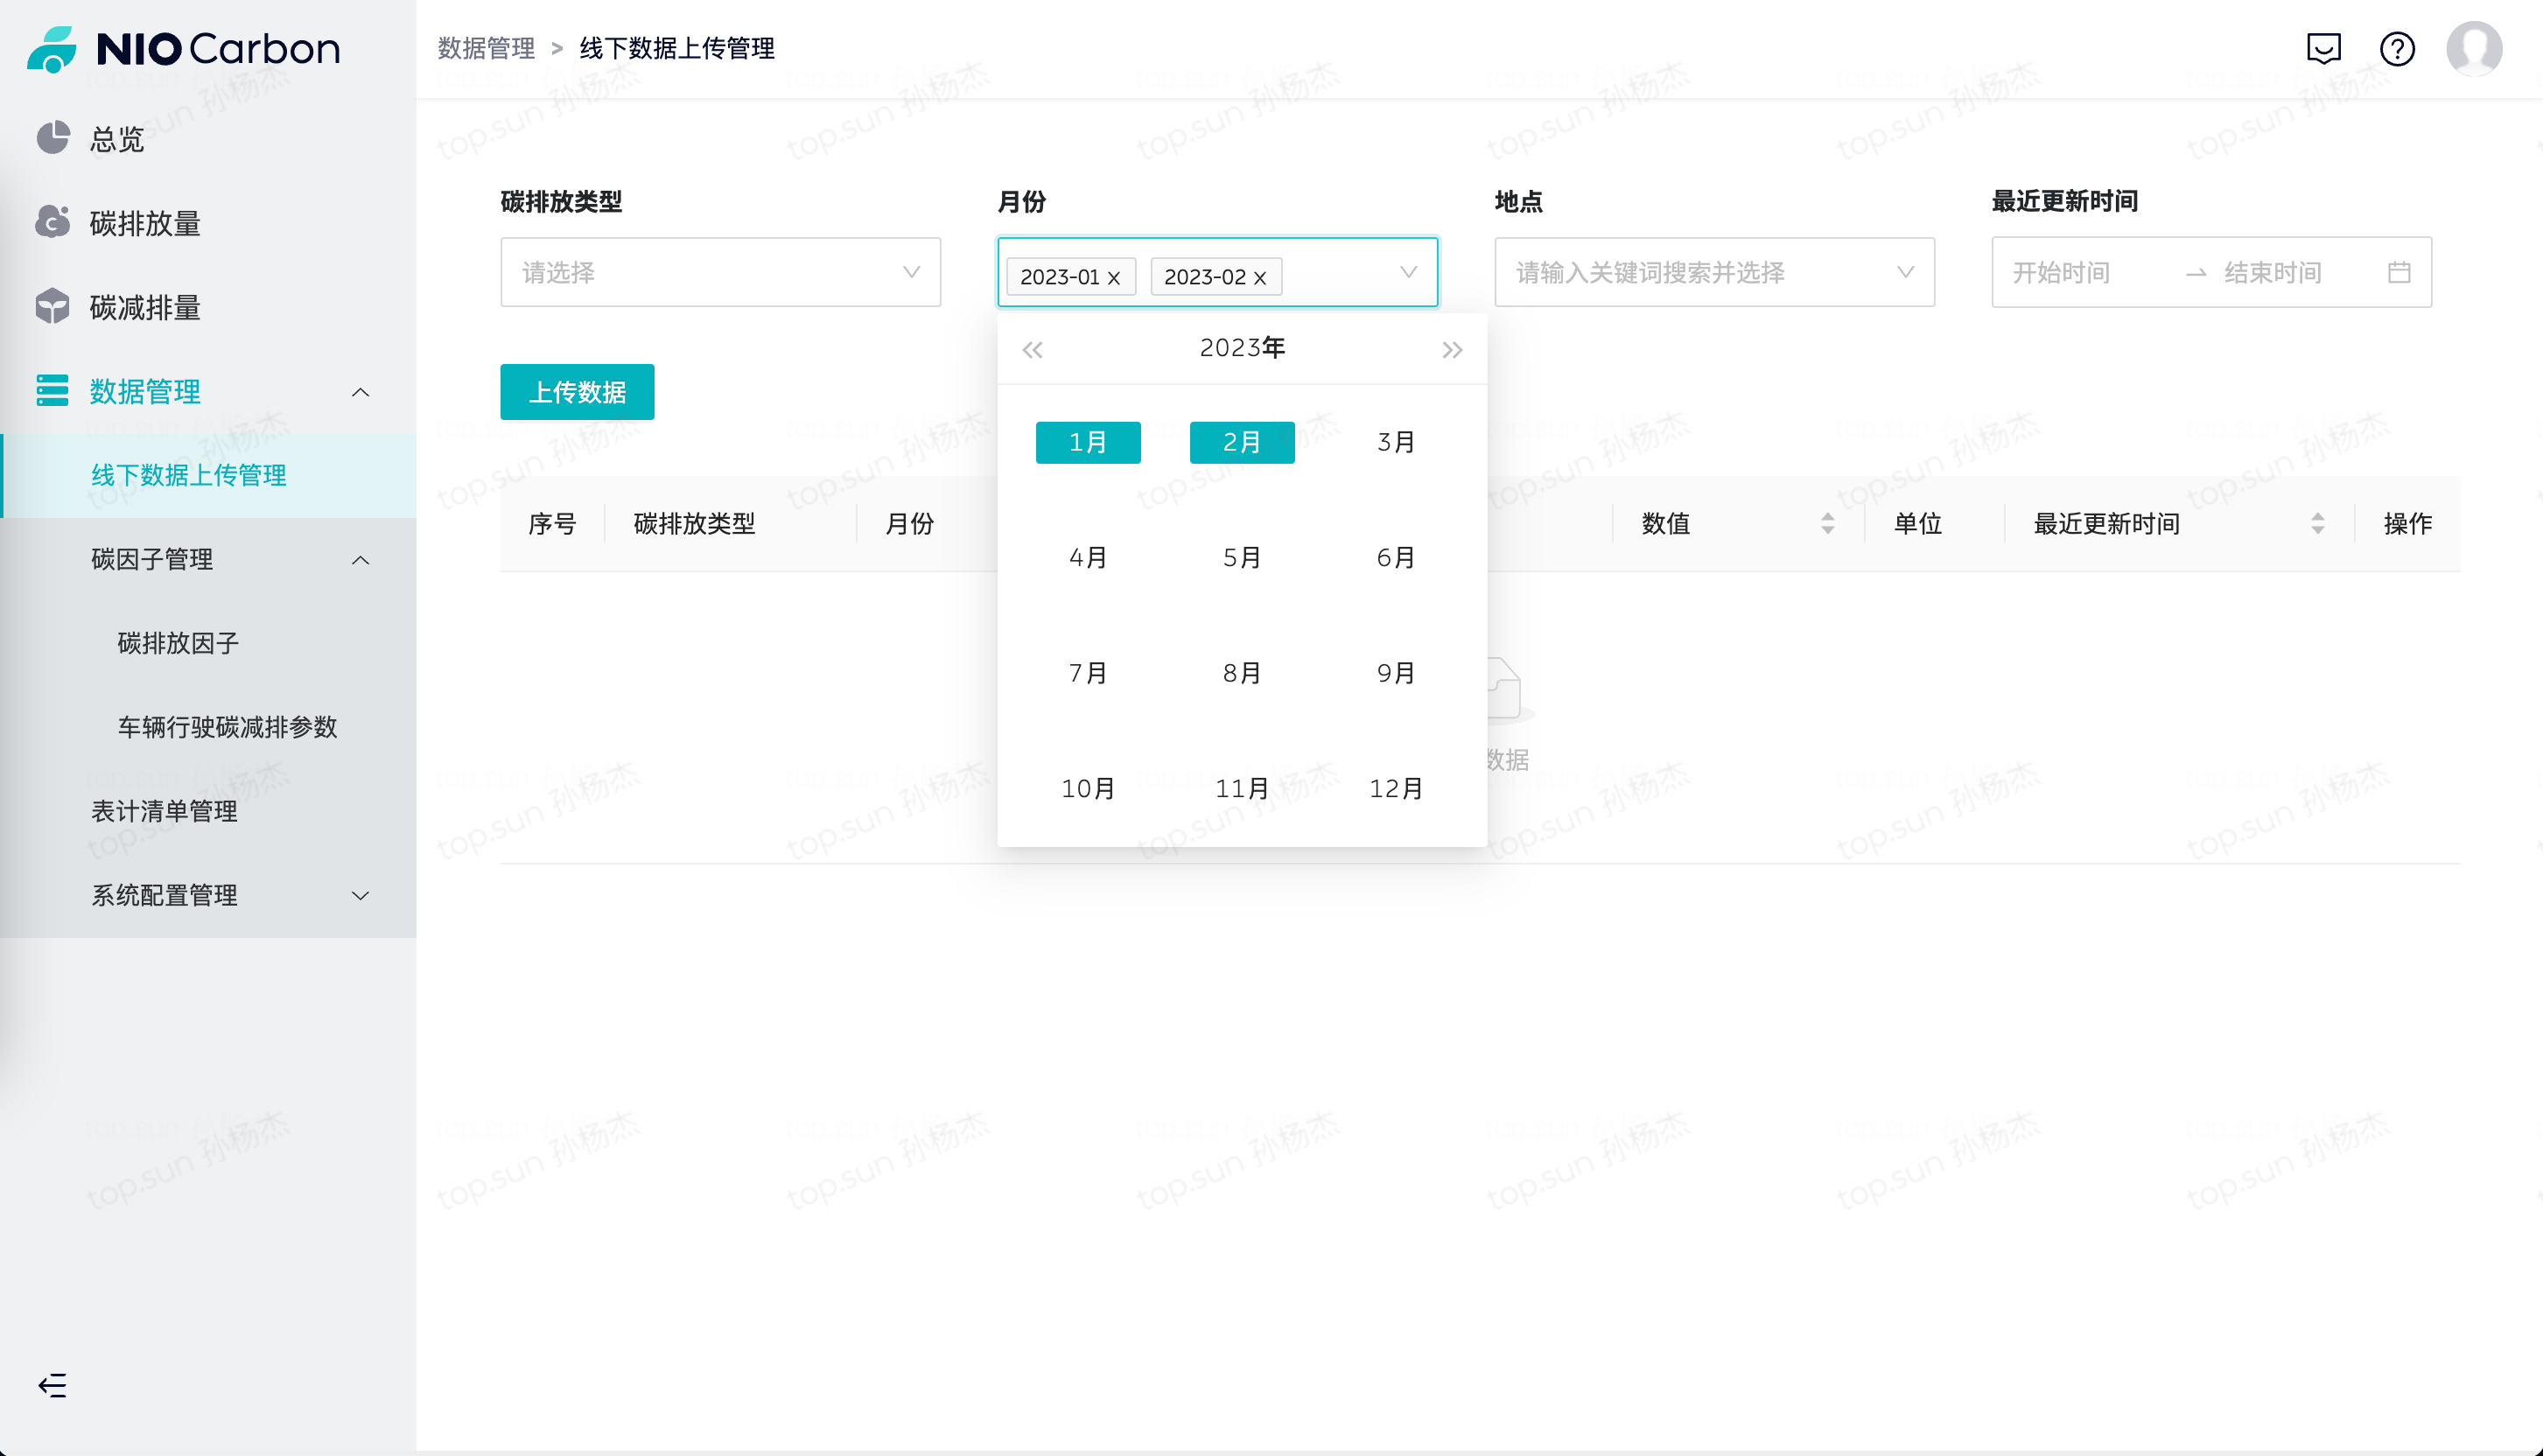Click the 数据管理 database icon

(53, 390)
